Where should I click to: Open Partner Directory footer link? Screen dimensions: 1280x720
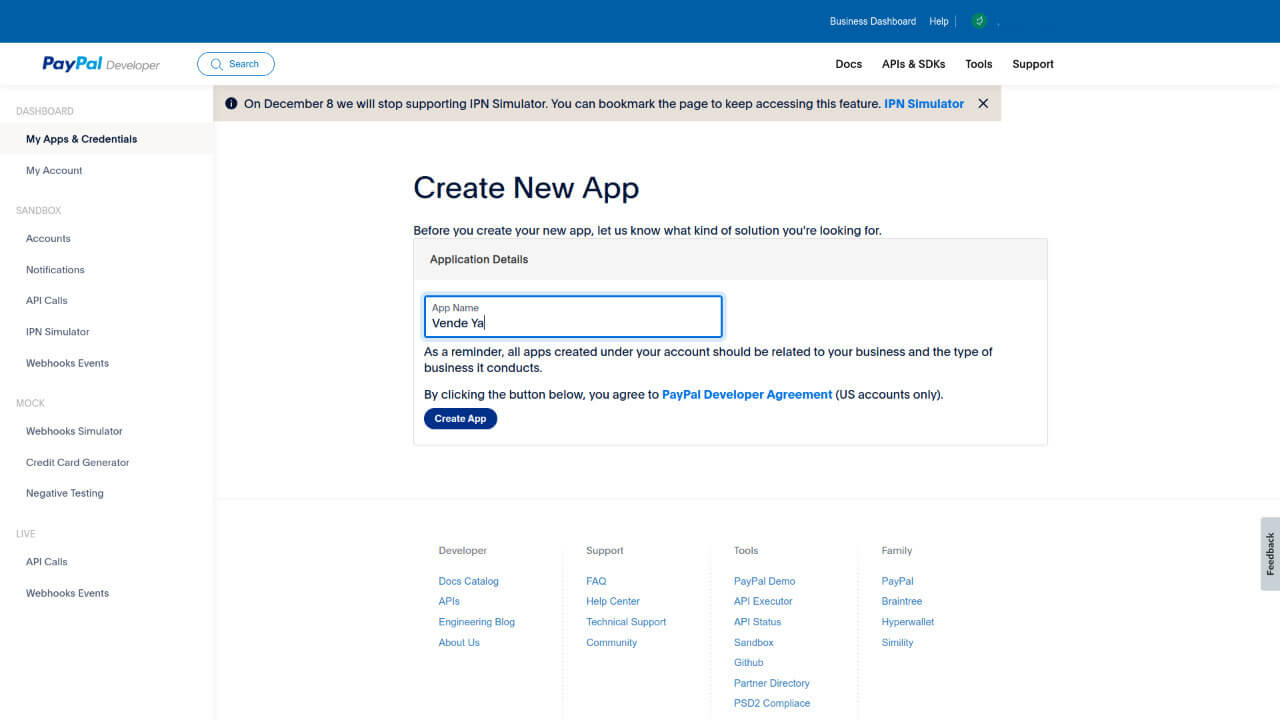click(x=772, y=683)
